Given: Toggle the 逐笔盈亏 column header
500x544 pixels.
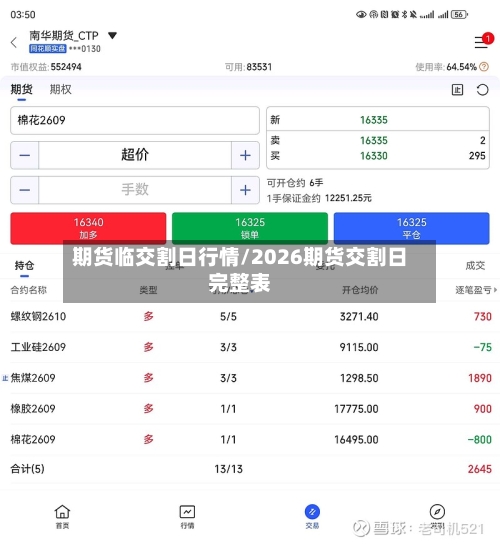Looking at the screenshot, I should pos(476,290).
